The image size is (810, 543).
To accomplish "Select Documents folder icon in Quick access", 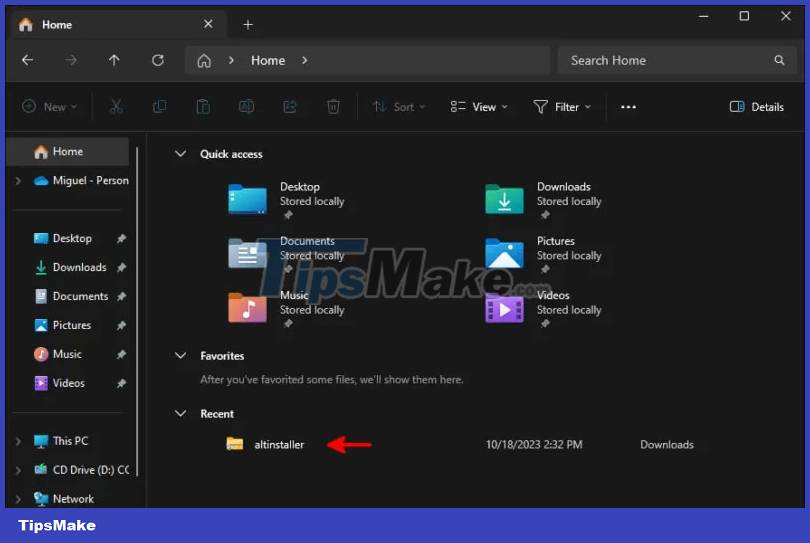I will pos(247,253).
